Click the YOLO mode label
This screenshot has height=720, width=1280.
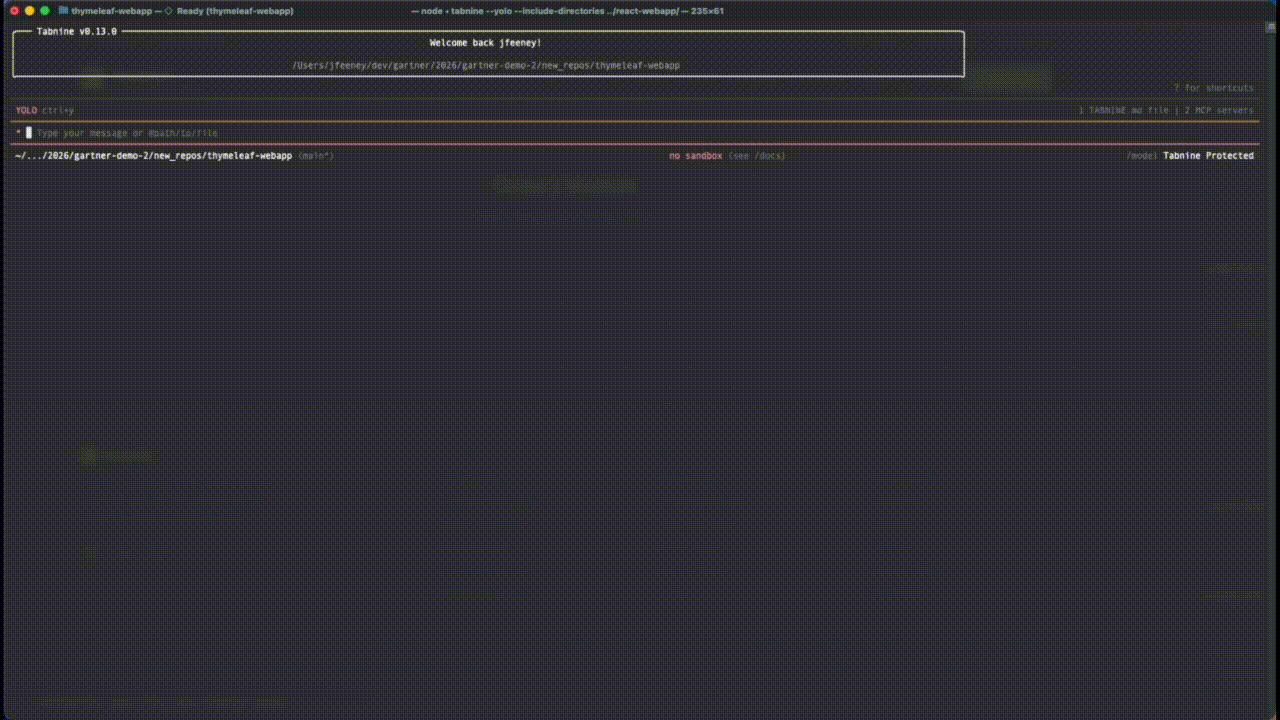click(25, 110)
